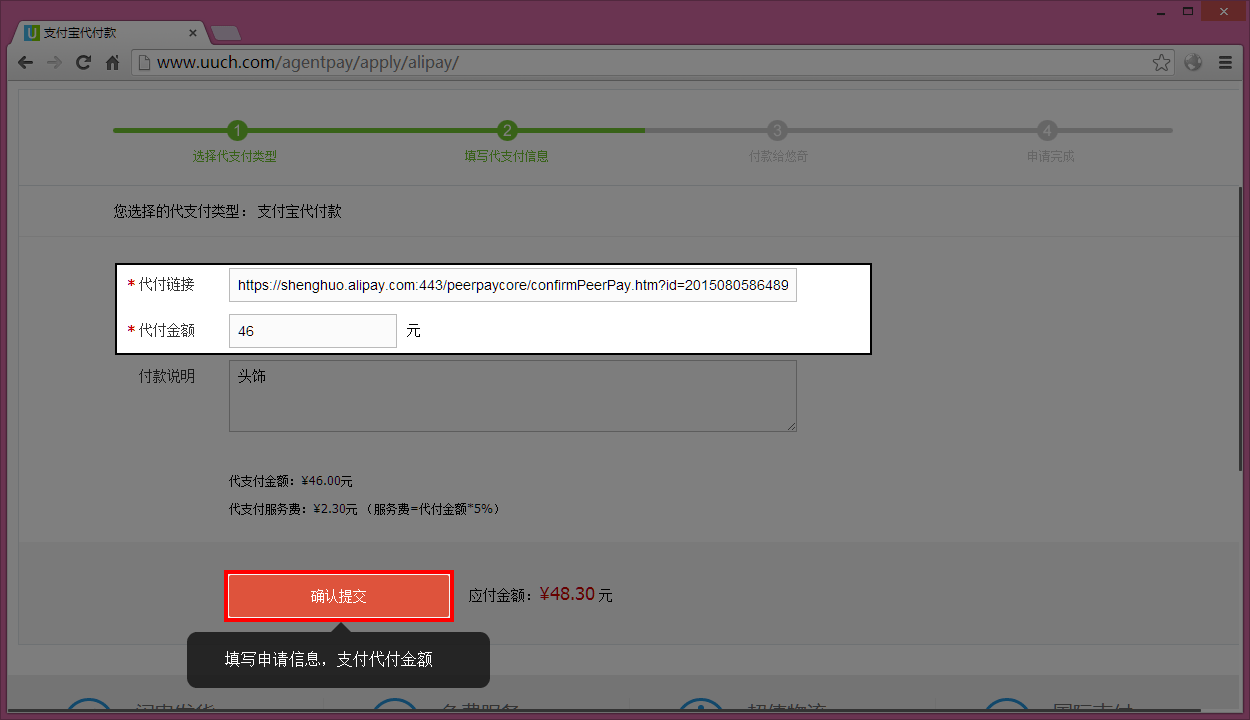Click step 2 circle 填写代支付信息
This screenshot has width=1250, height=720.
[507, 130]
